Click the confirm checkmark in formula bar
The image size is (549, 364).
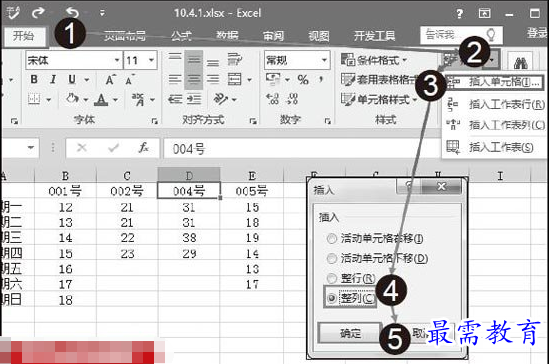click(113, 148)
